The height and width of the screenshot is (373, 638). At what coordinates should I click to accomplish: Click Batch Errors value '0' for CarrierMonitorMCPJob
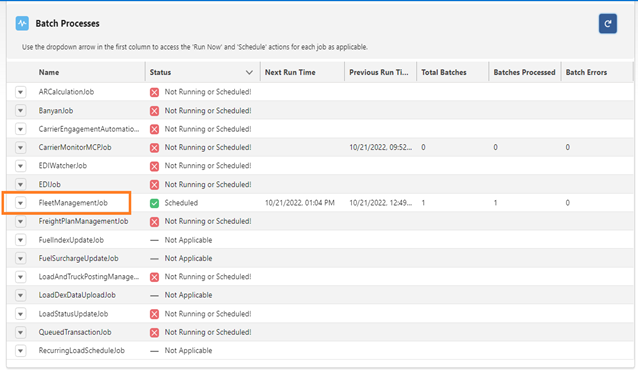point(567,147)
